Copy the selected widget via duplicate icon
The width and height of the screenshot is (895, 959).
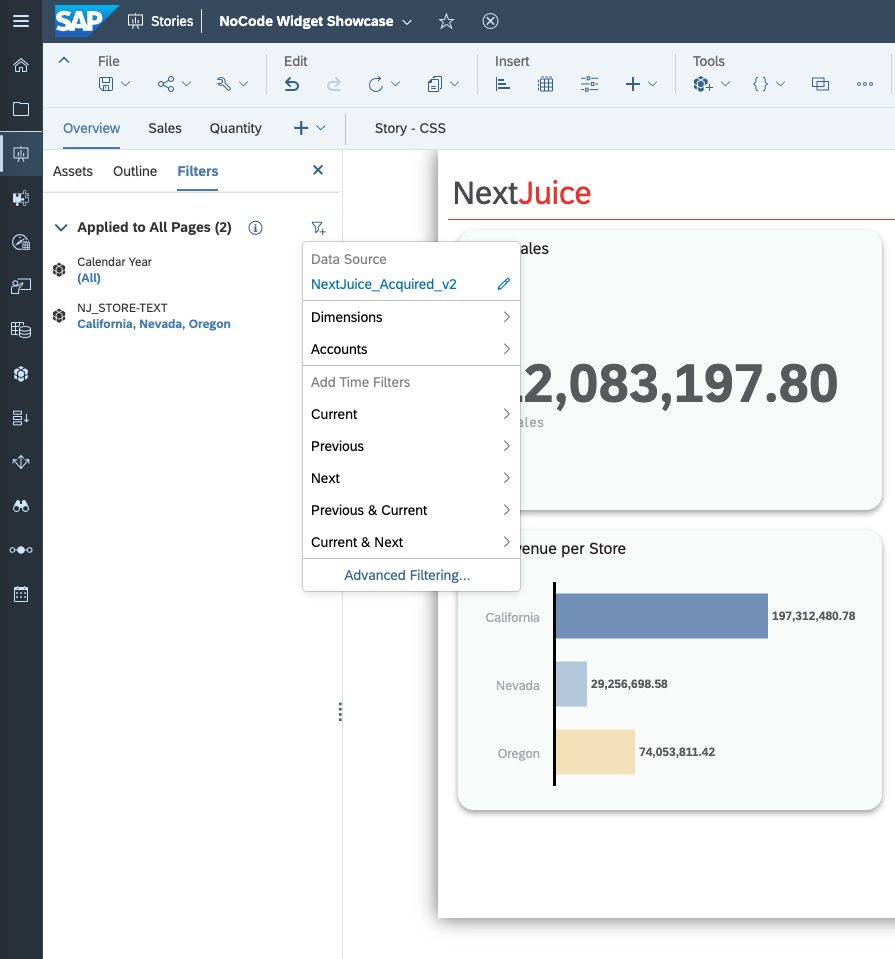820,84
